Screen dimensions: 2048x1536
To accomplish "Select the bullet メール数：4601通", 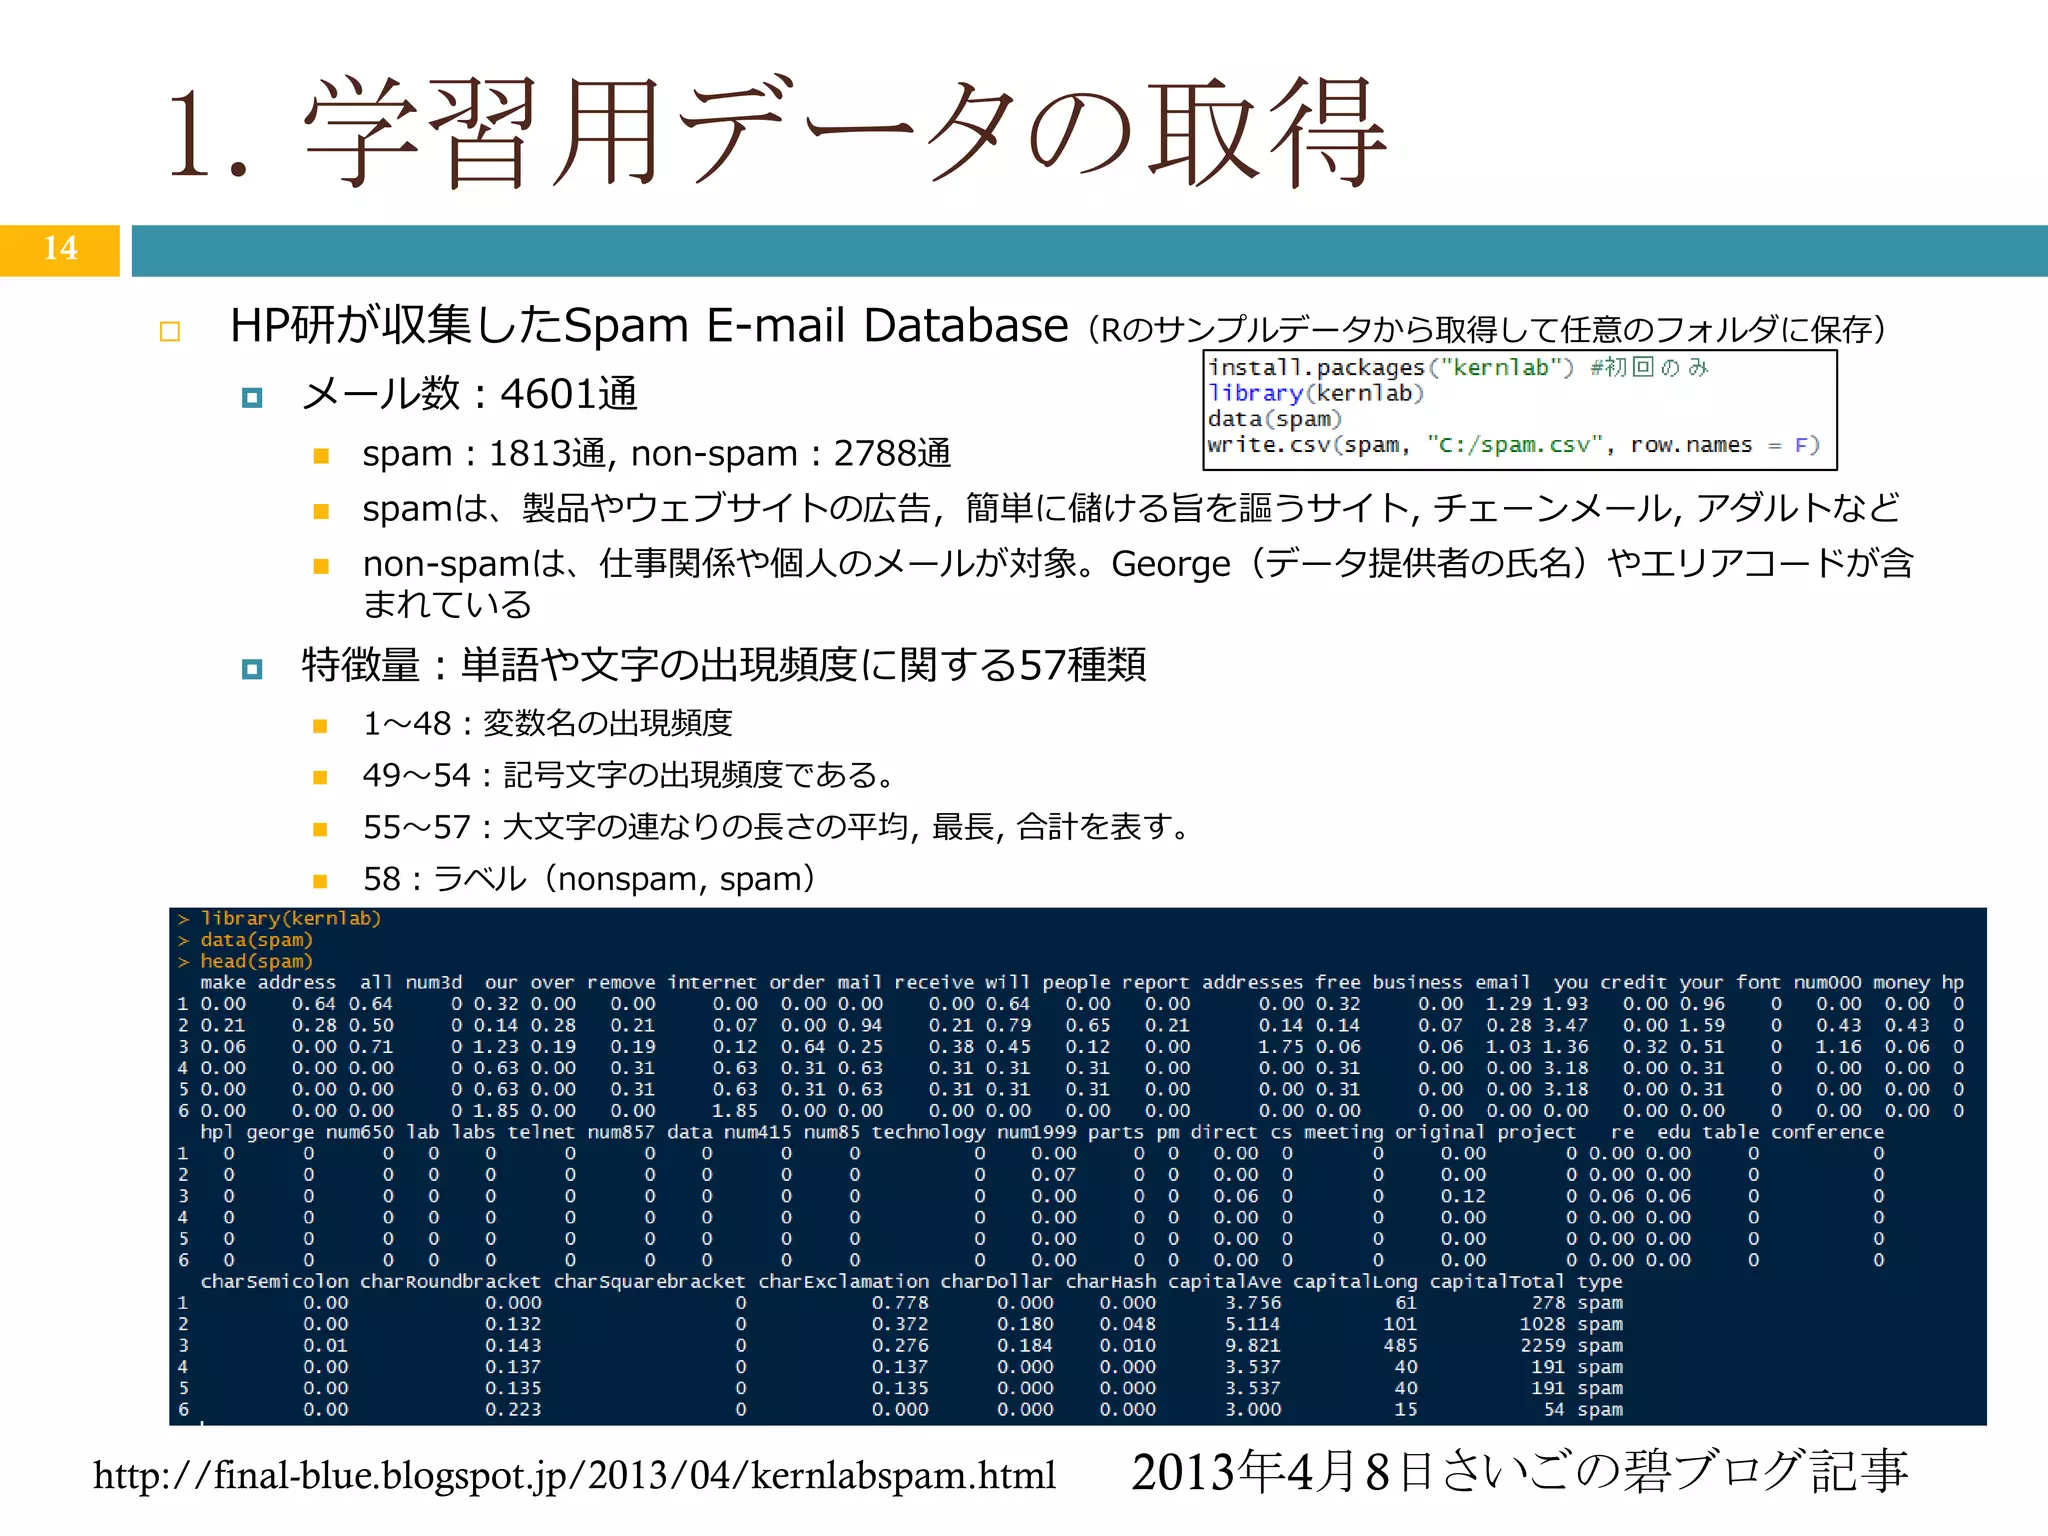I will 470,394.
